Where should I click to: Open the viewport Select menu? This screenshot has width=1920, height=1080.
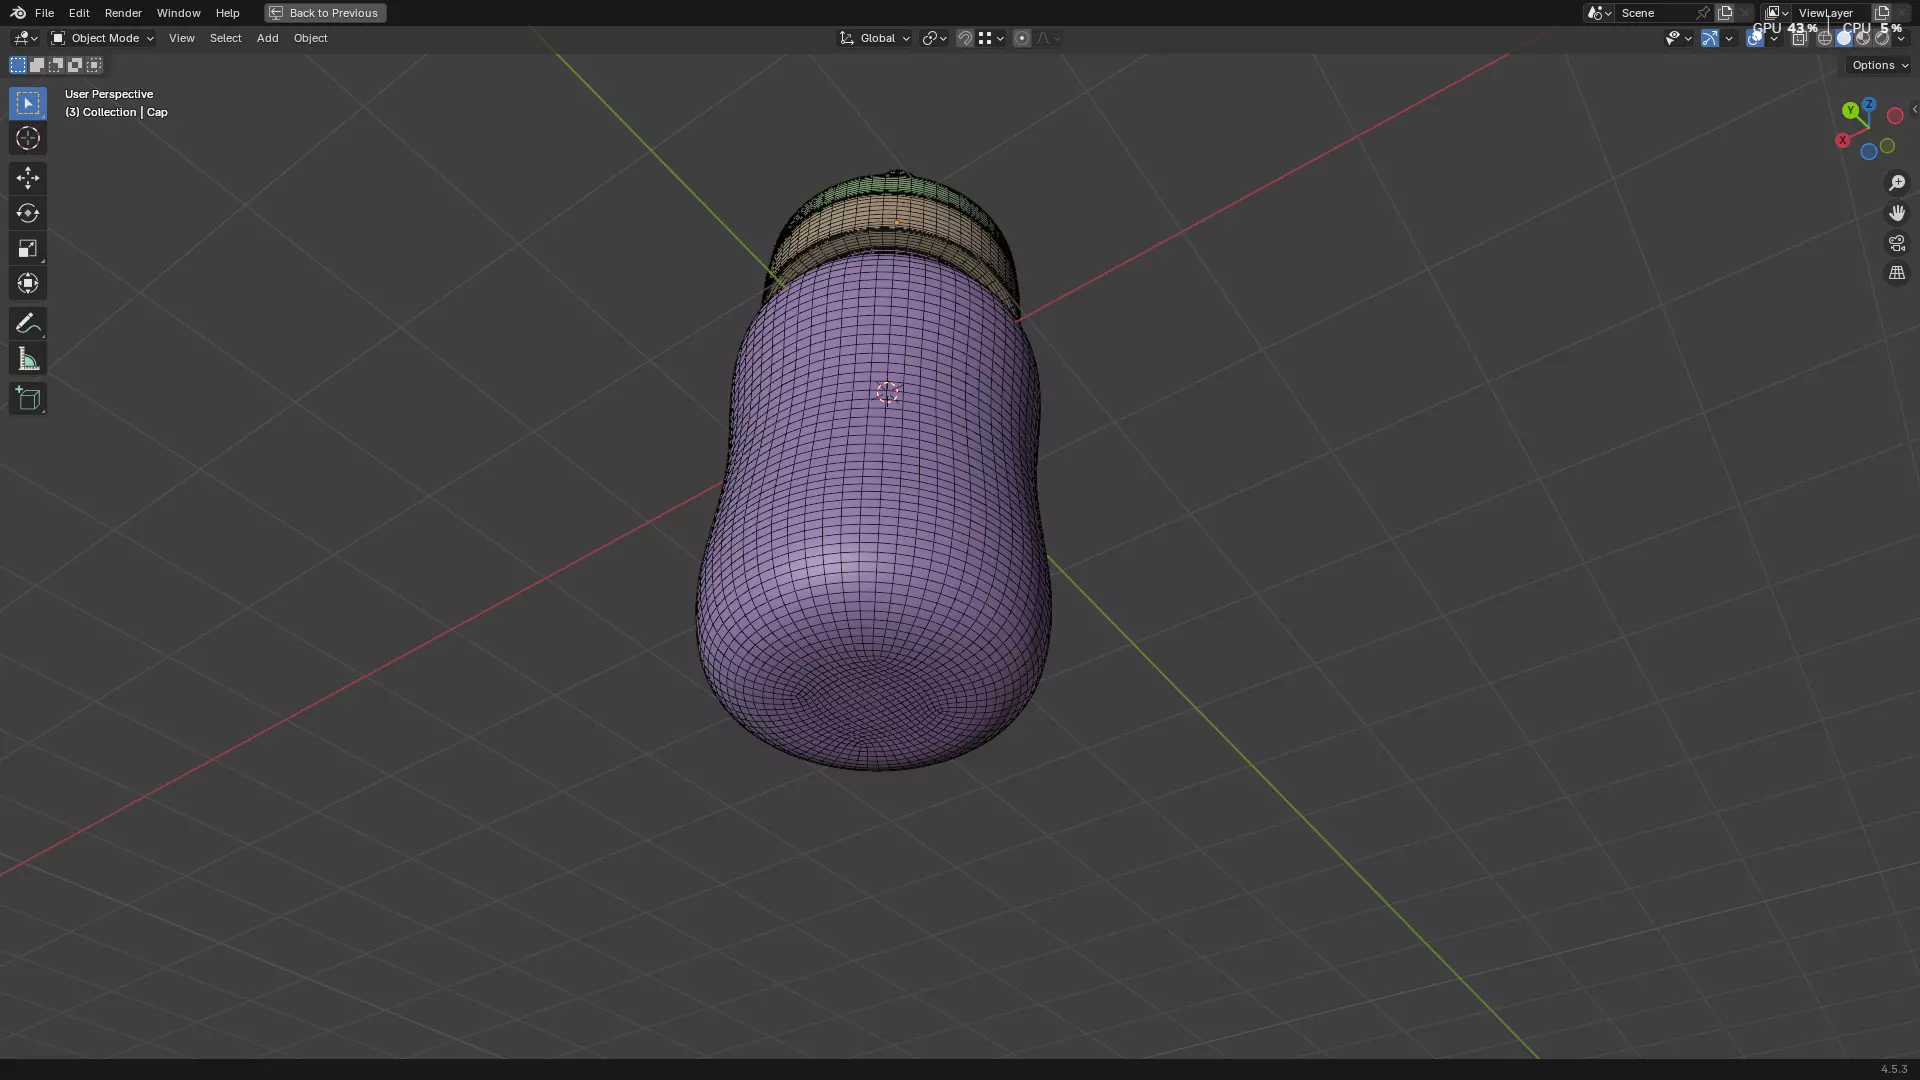click(225, 38)
